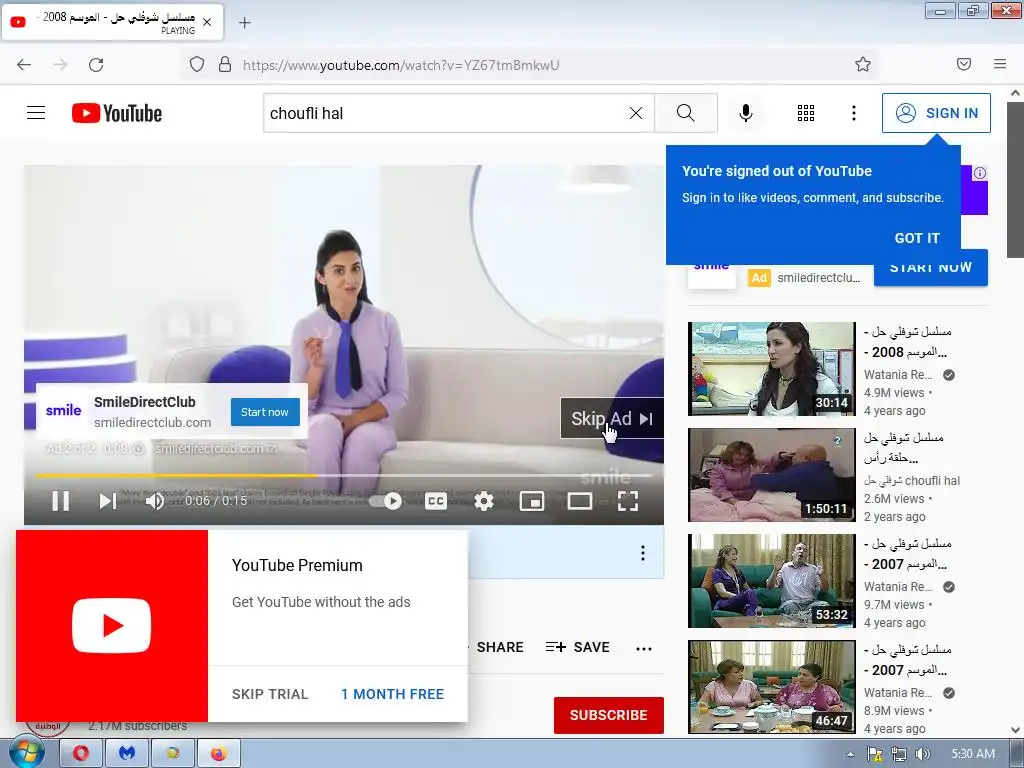Click the SIGN IN button
Screen dimensions: 1024x768
click(x=936, y=113)
